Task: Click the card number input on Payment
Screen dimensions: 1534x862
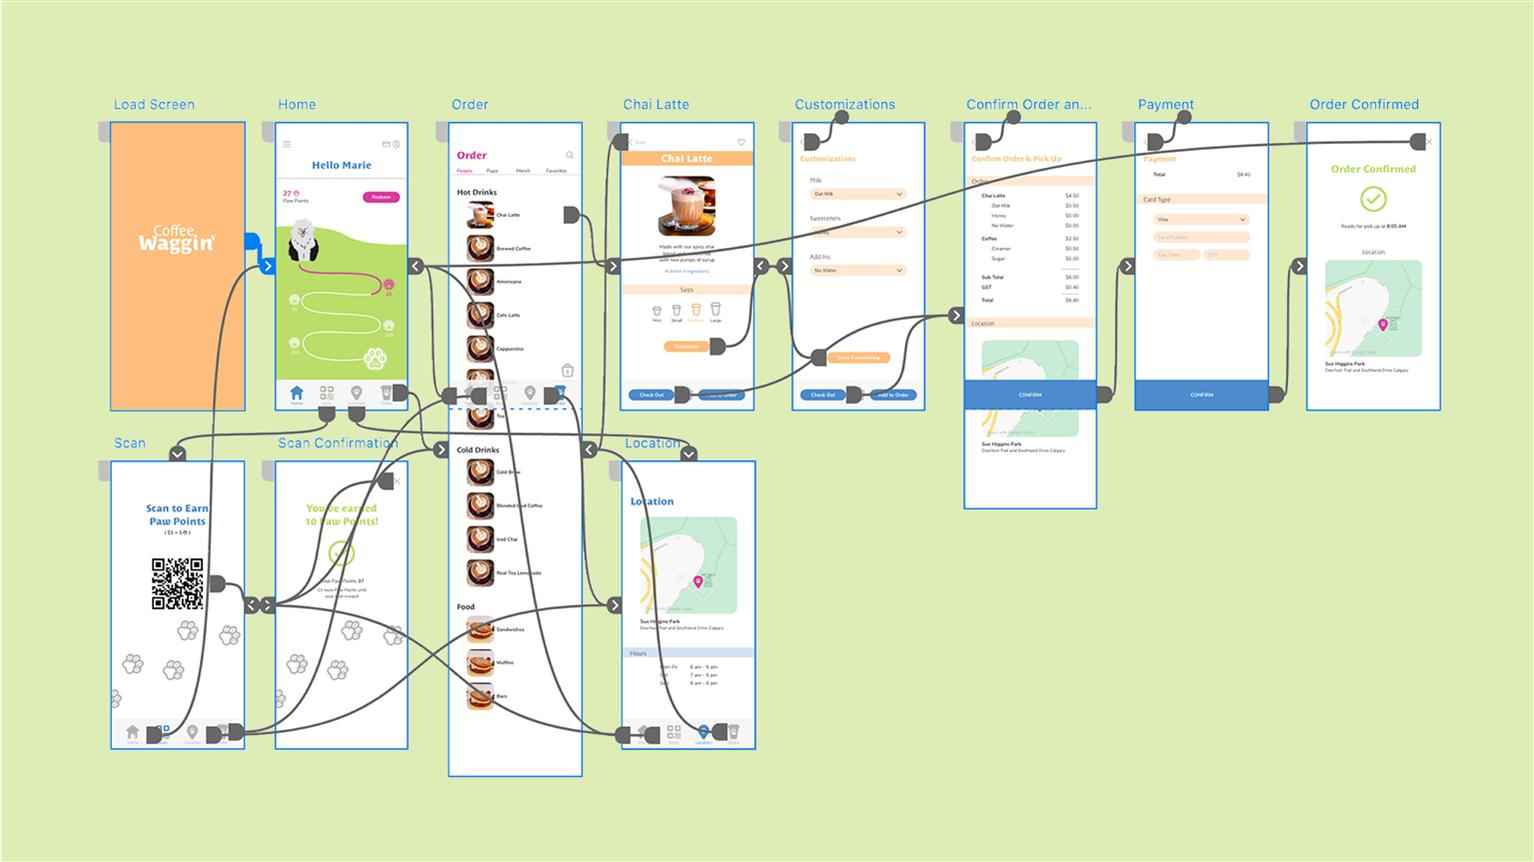Action: (1201, 237)
